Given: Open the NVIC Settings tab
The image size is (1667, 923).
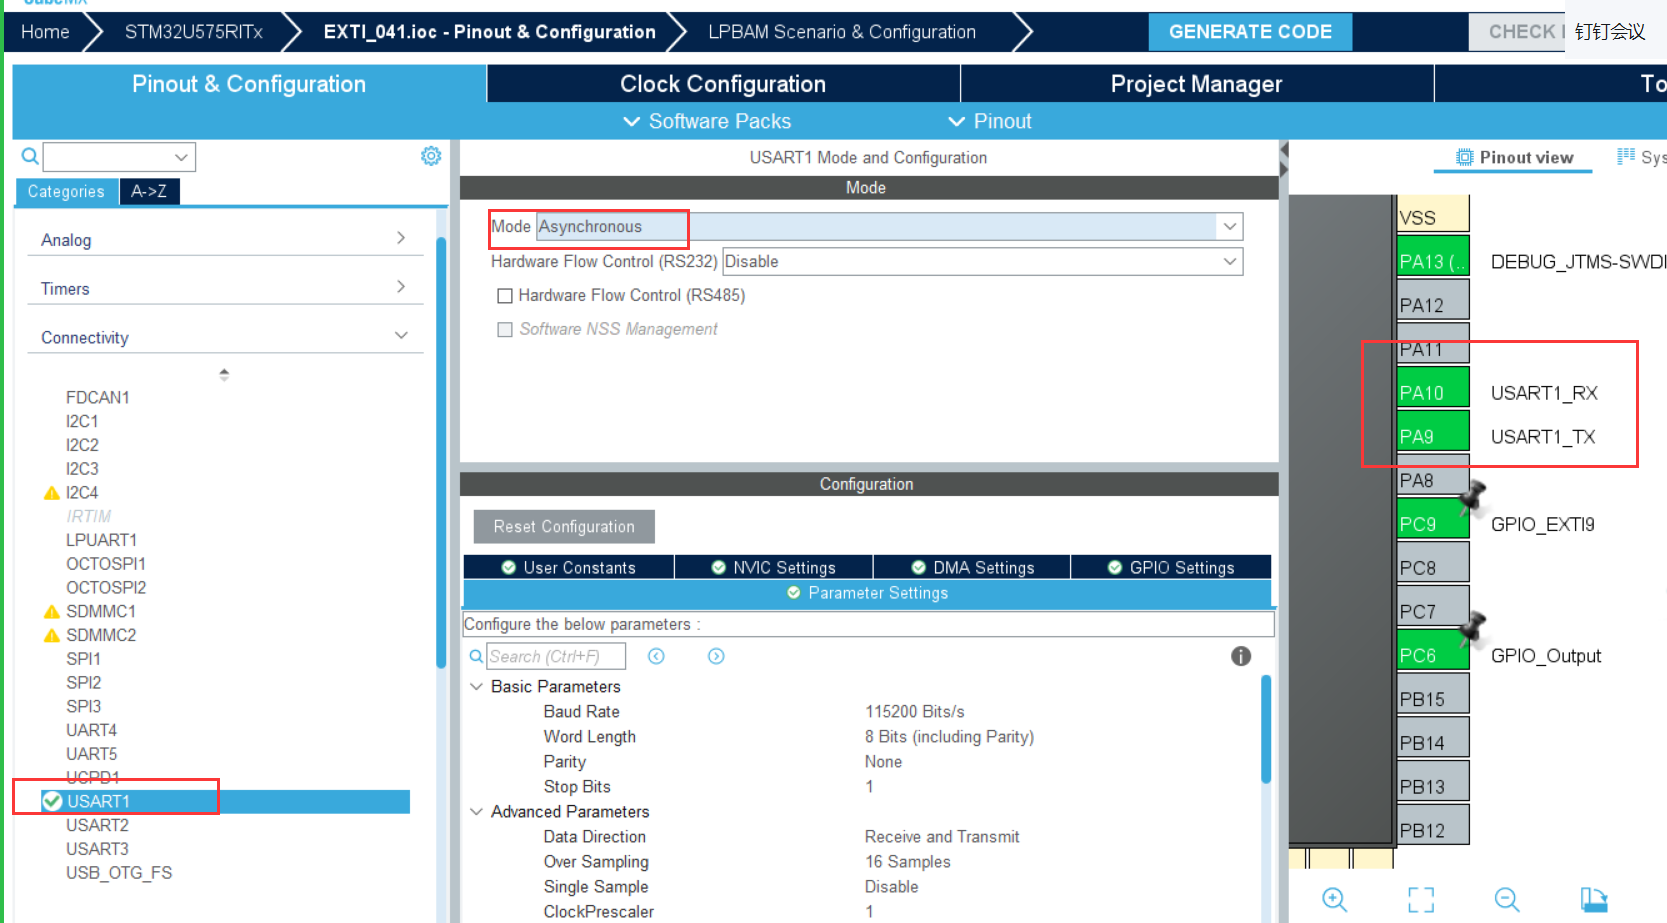Looking at the screenshot, I should pos(773,567).
